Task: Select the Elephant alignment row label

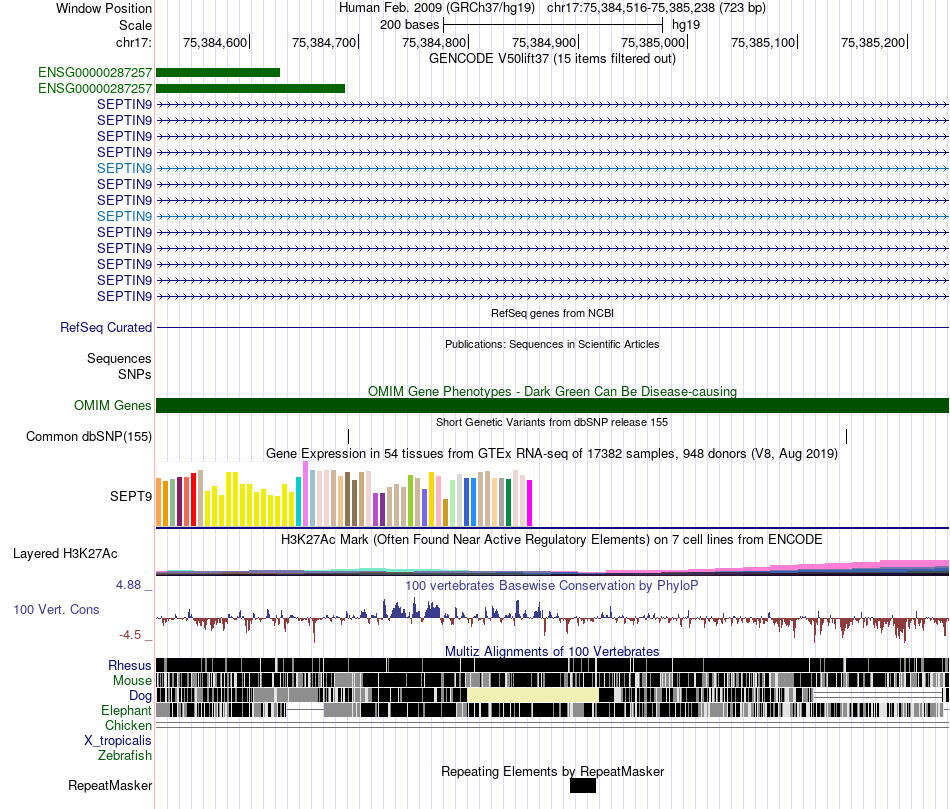Action: click(x=126, y=710)
